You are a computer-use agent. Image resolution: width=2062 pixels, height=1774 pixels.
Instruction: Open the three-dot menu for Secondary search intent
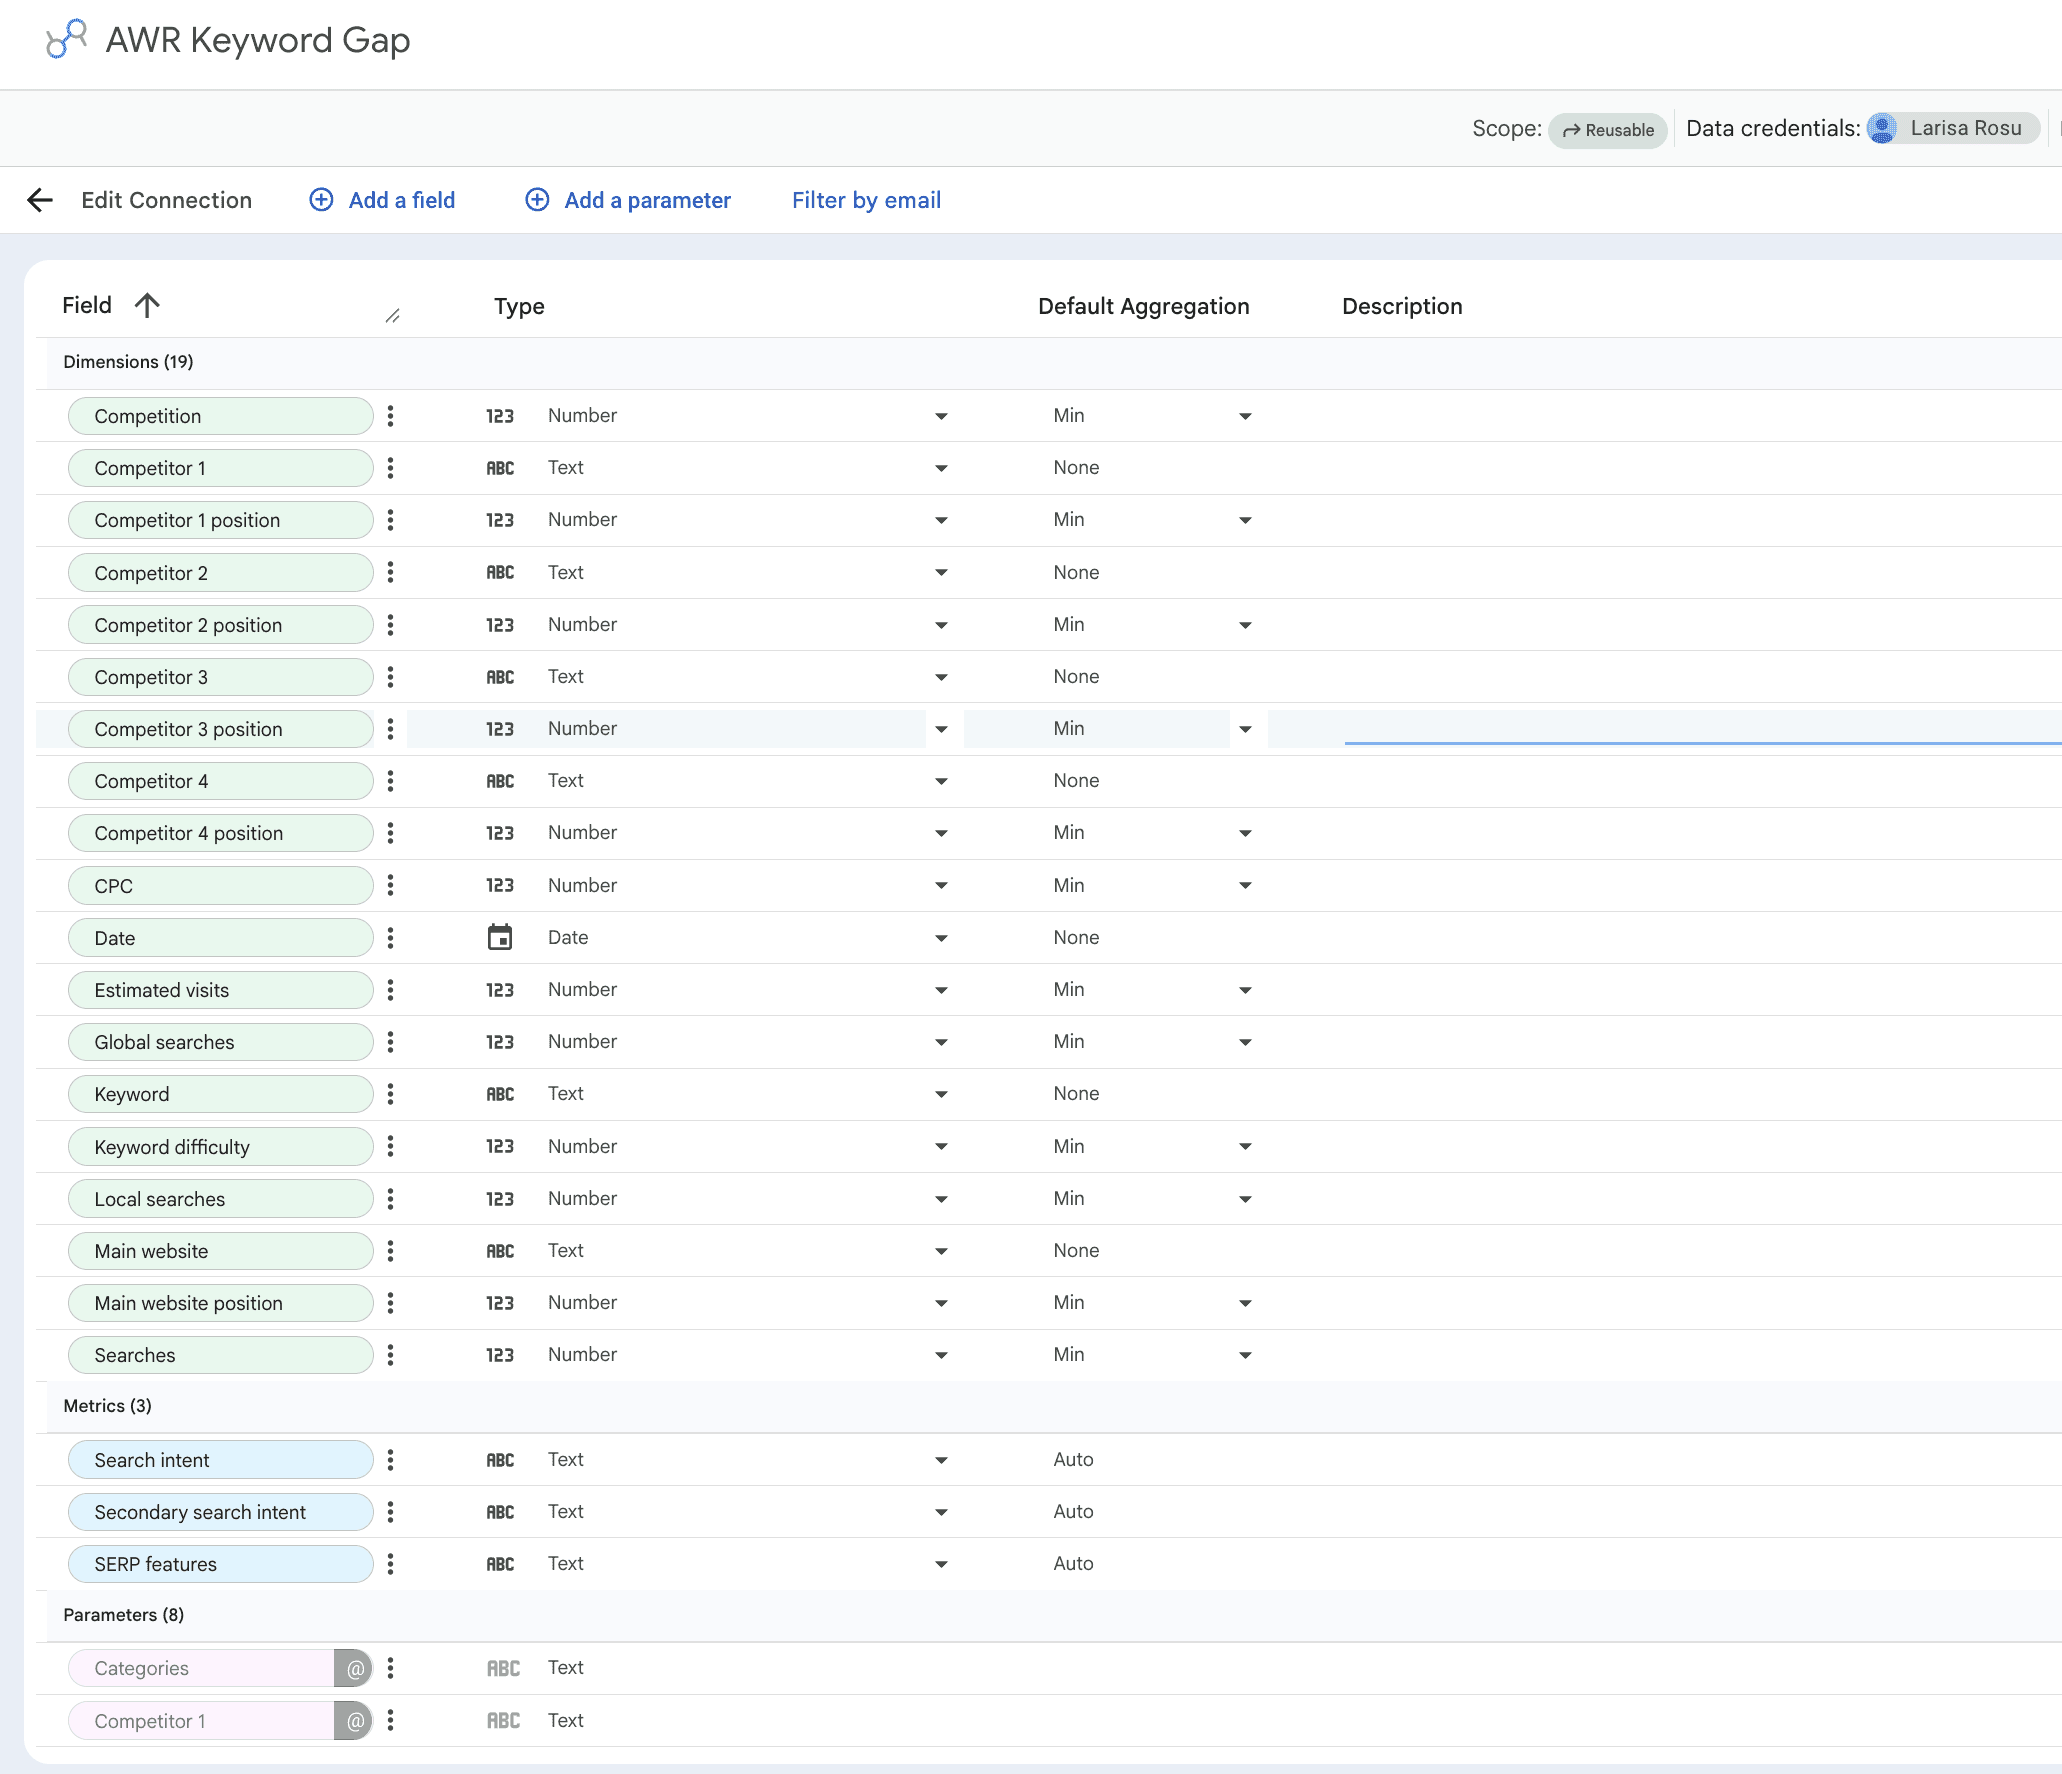pyautogui.click(x=390, y=1512)
